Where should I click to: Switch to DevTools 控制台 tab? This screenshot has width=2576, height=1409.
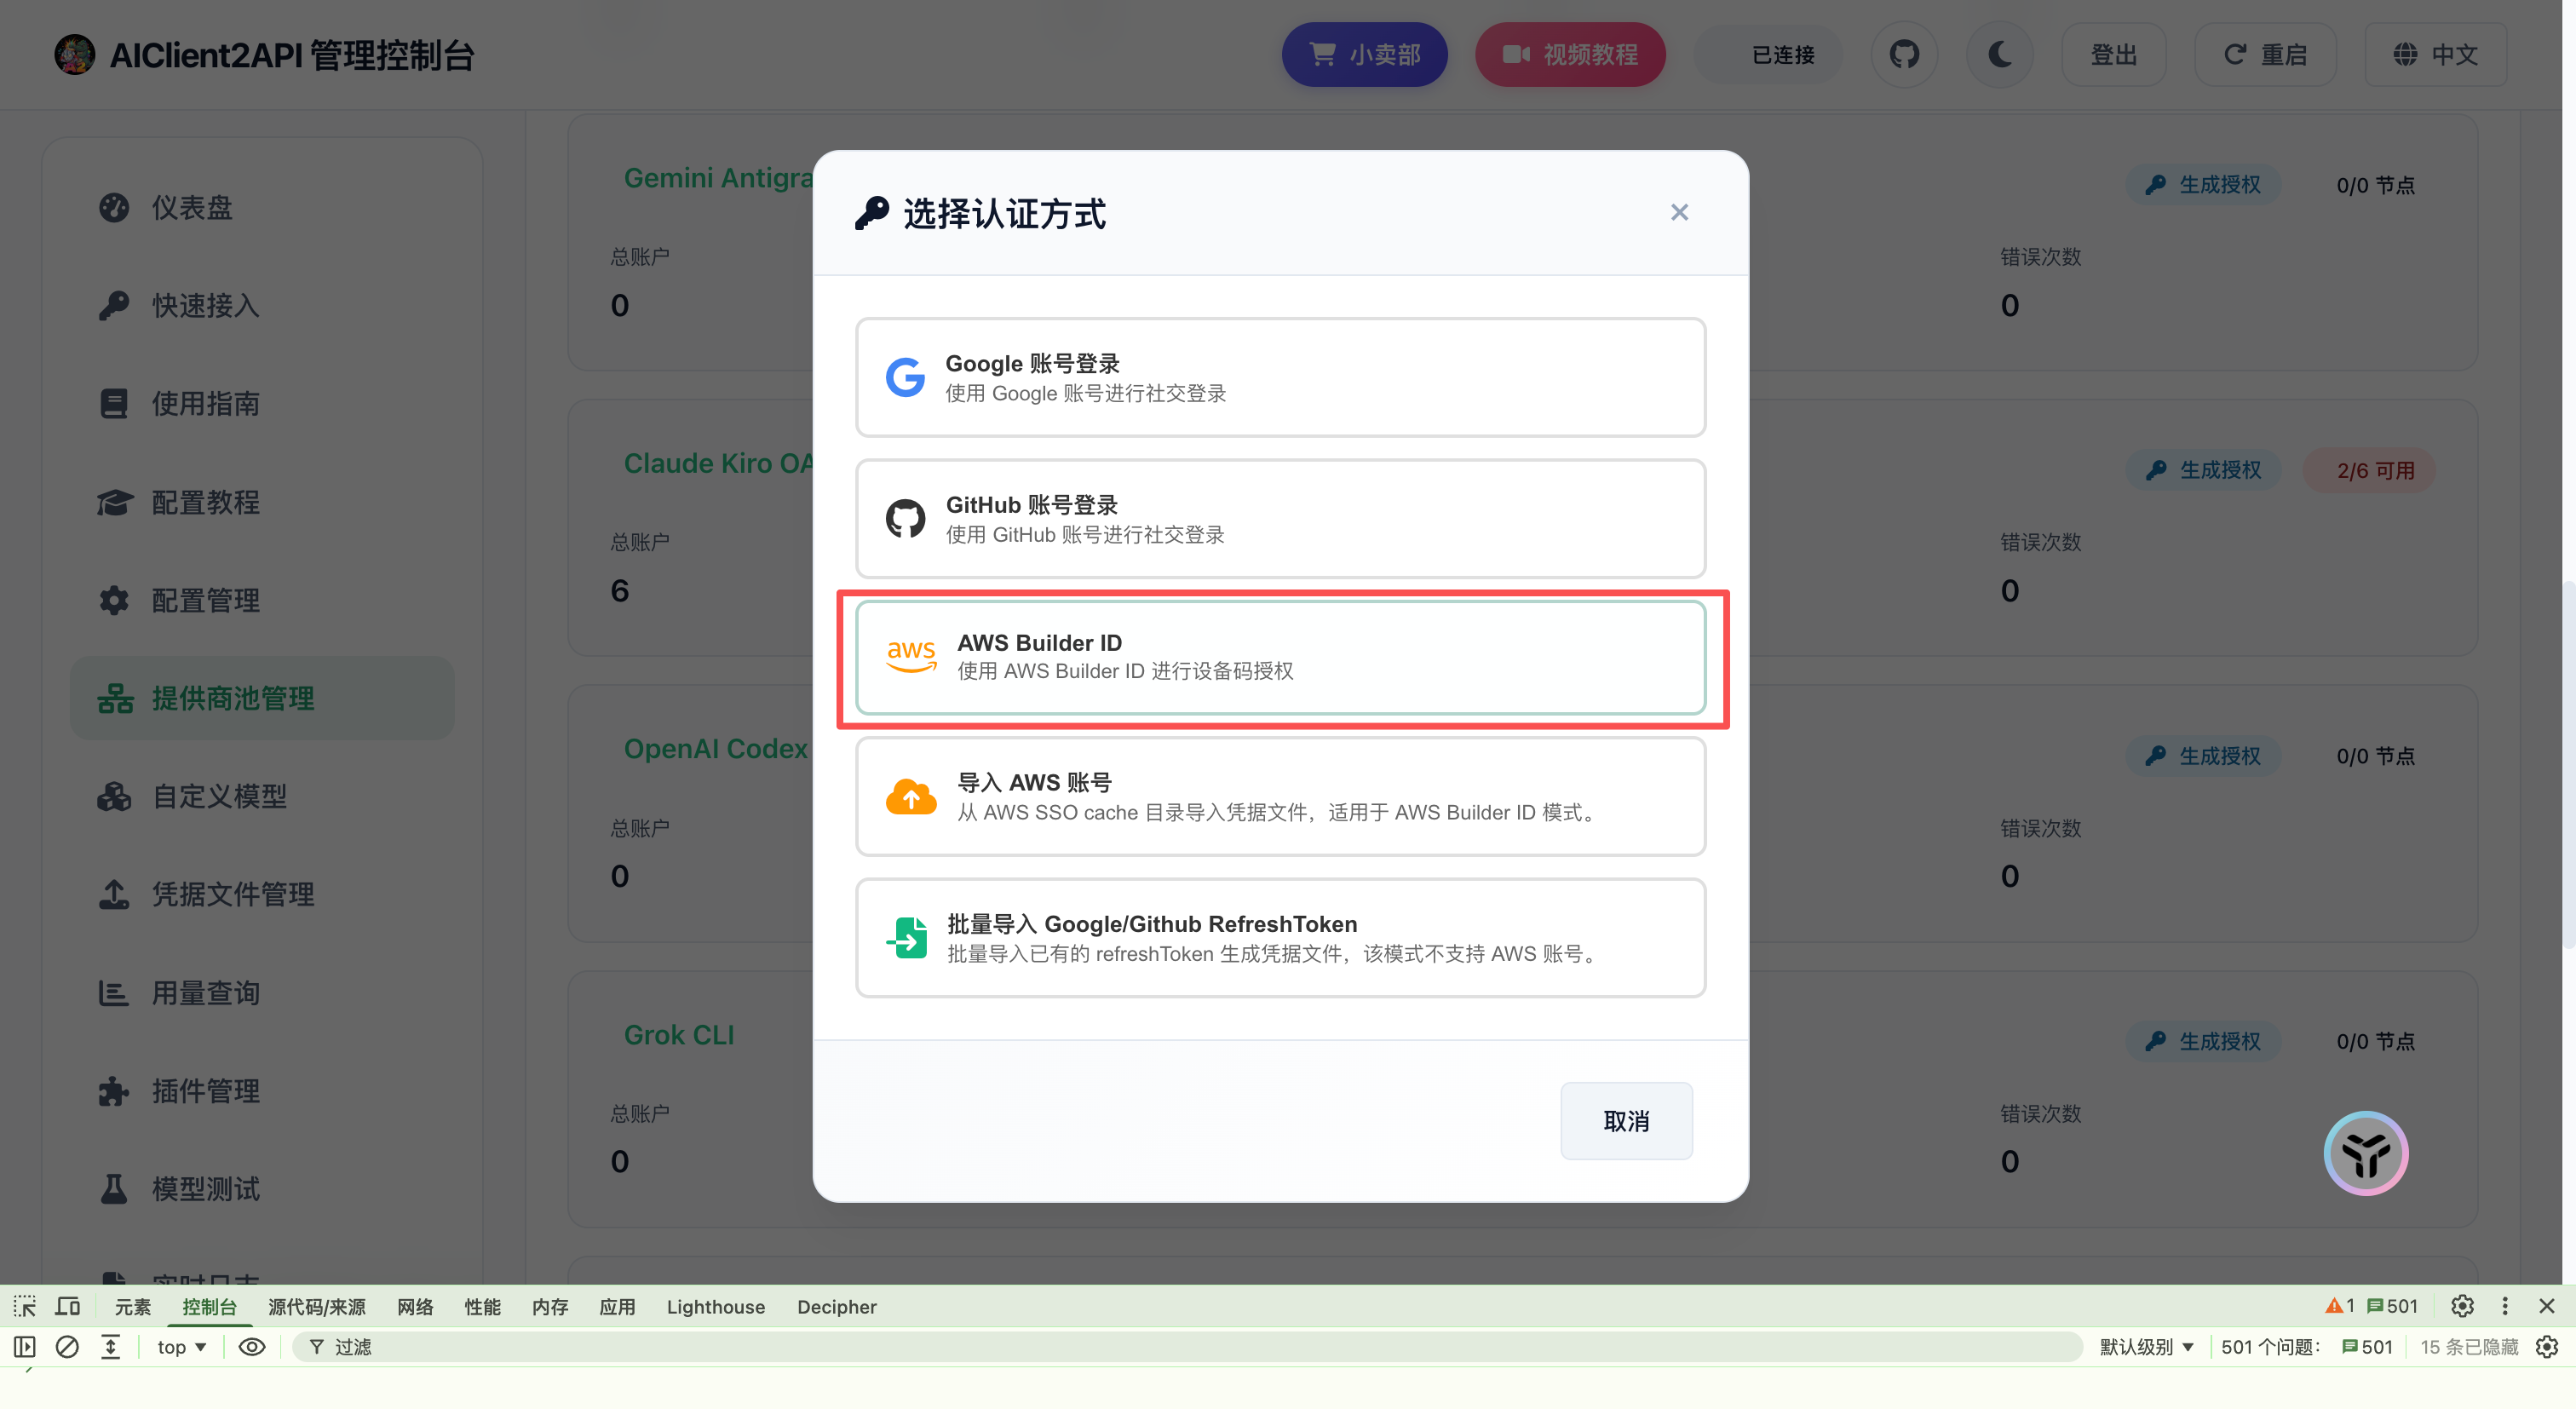click(209, 1306)
